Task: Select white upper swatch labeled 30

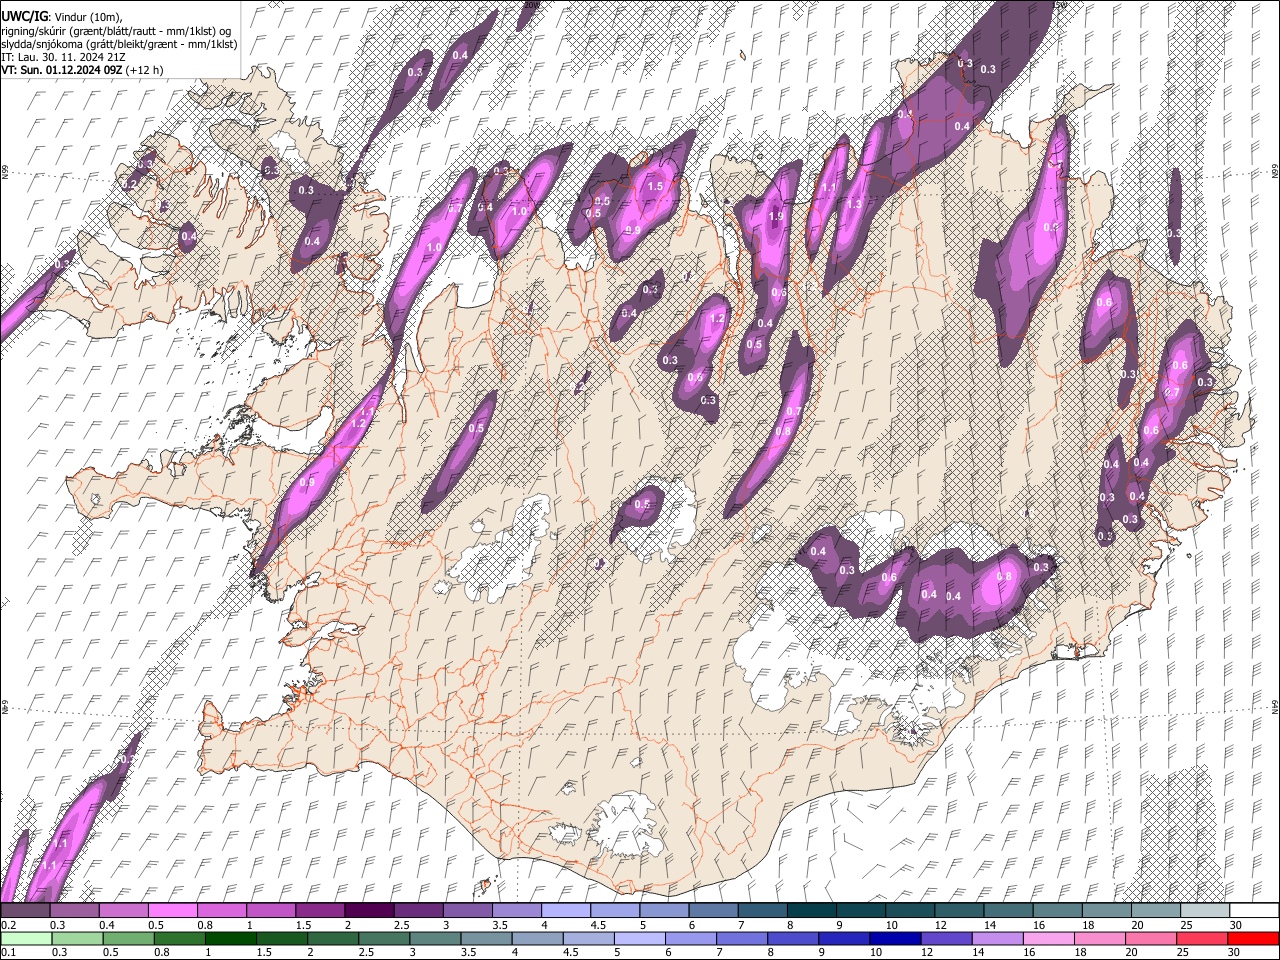Action: pos(1255,910)
